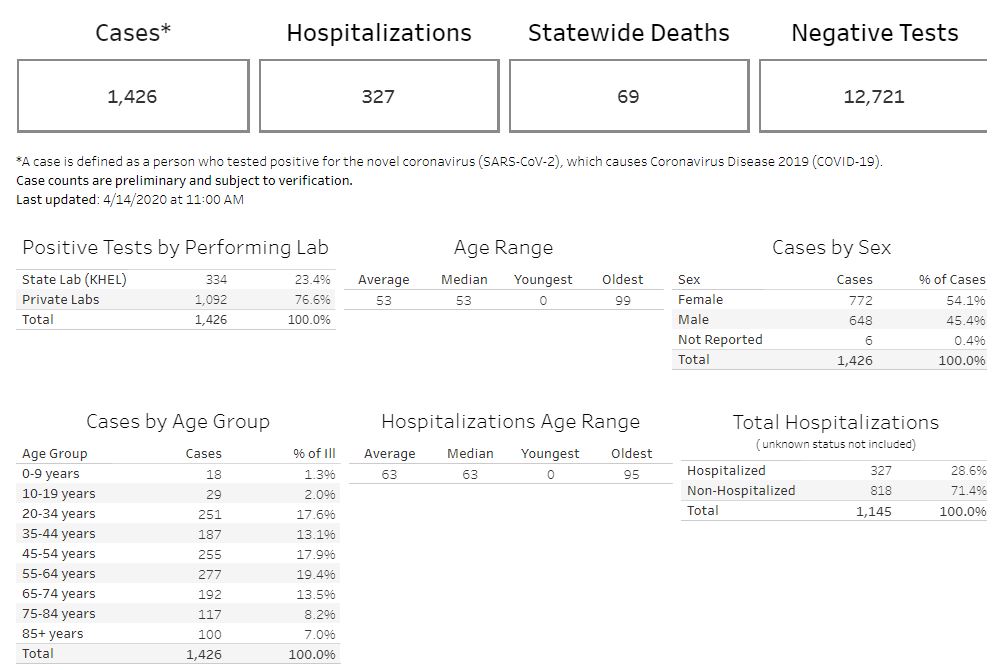Select the Hospitalizations card showing 327

click(378, 96)
